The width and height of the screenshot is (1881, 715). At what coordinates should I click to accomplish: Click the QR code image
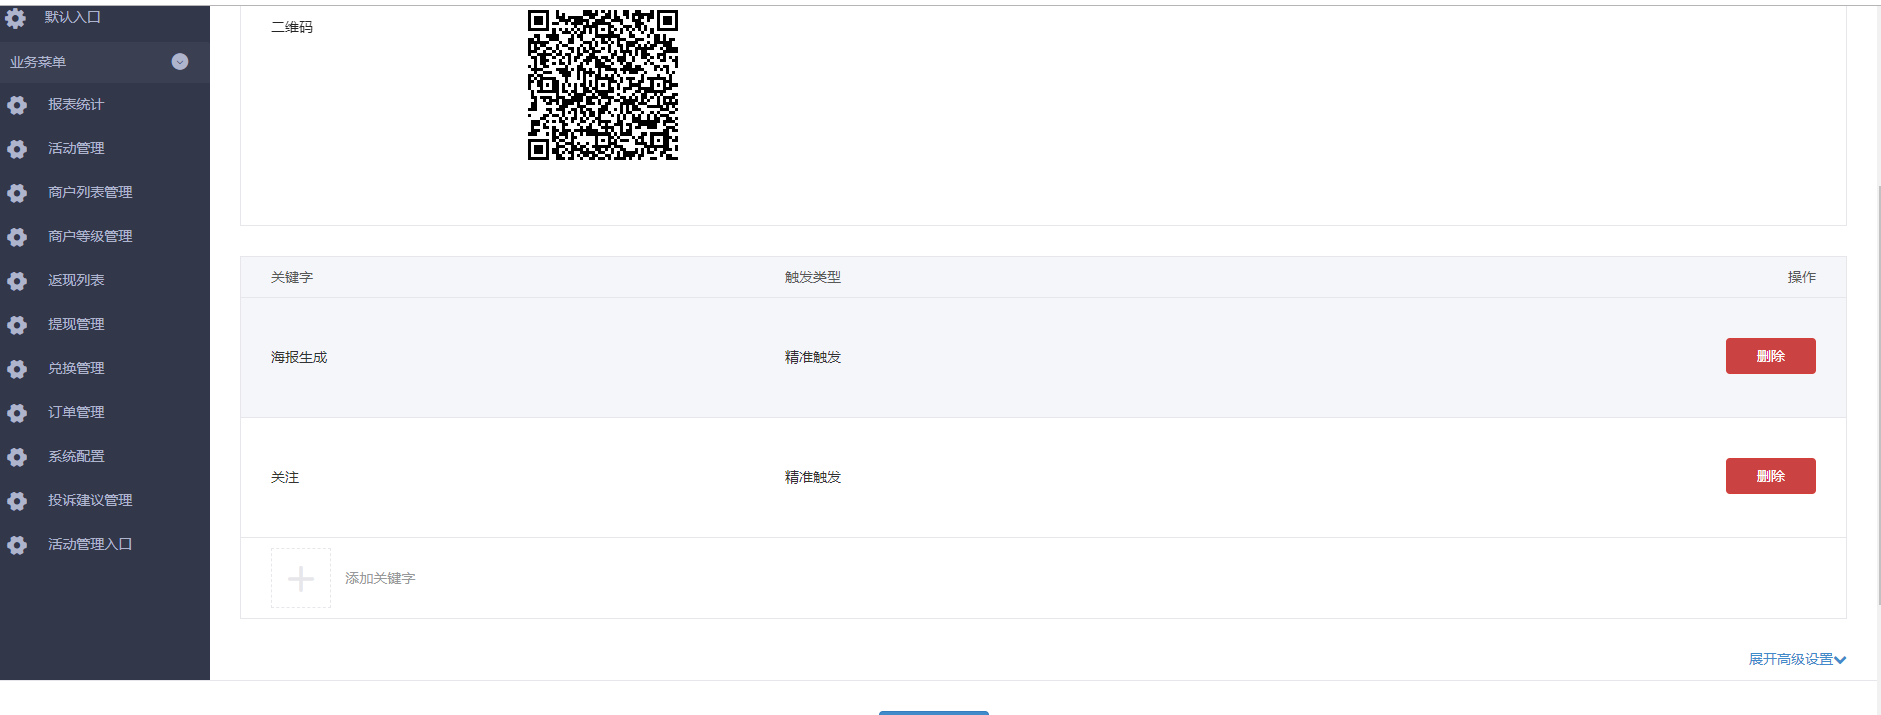(603, 85)
